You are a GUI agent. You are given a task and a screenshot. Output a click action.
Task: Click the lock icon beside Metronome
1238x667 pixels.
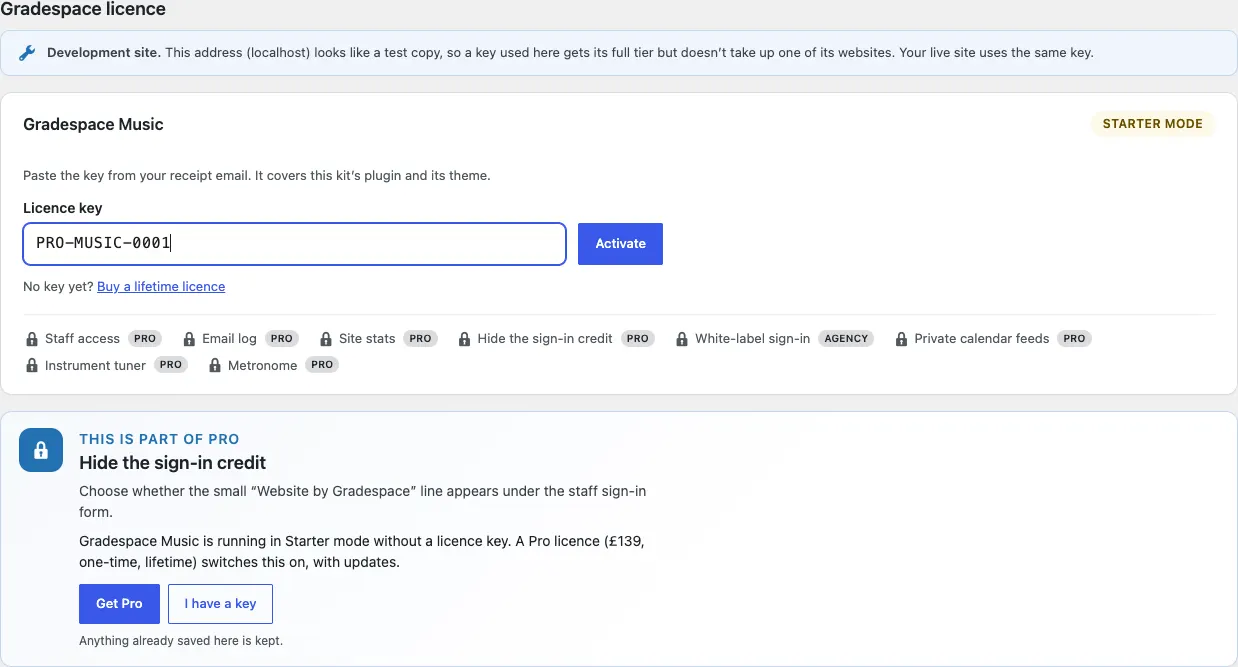click(215, 366)
